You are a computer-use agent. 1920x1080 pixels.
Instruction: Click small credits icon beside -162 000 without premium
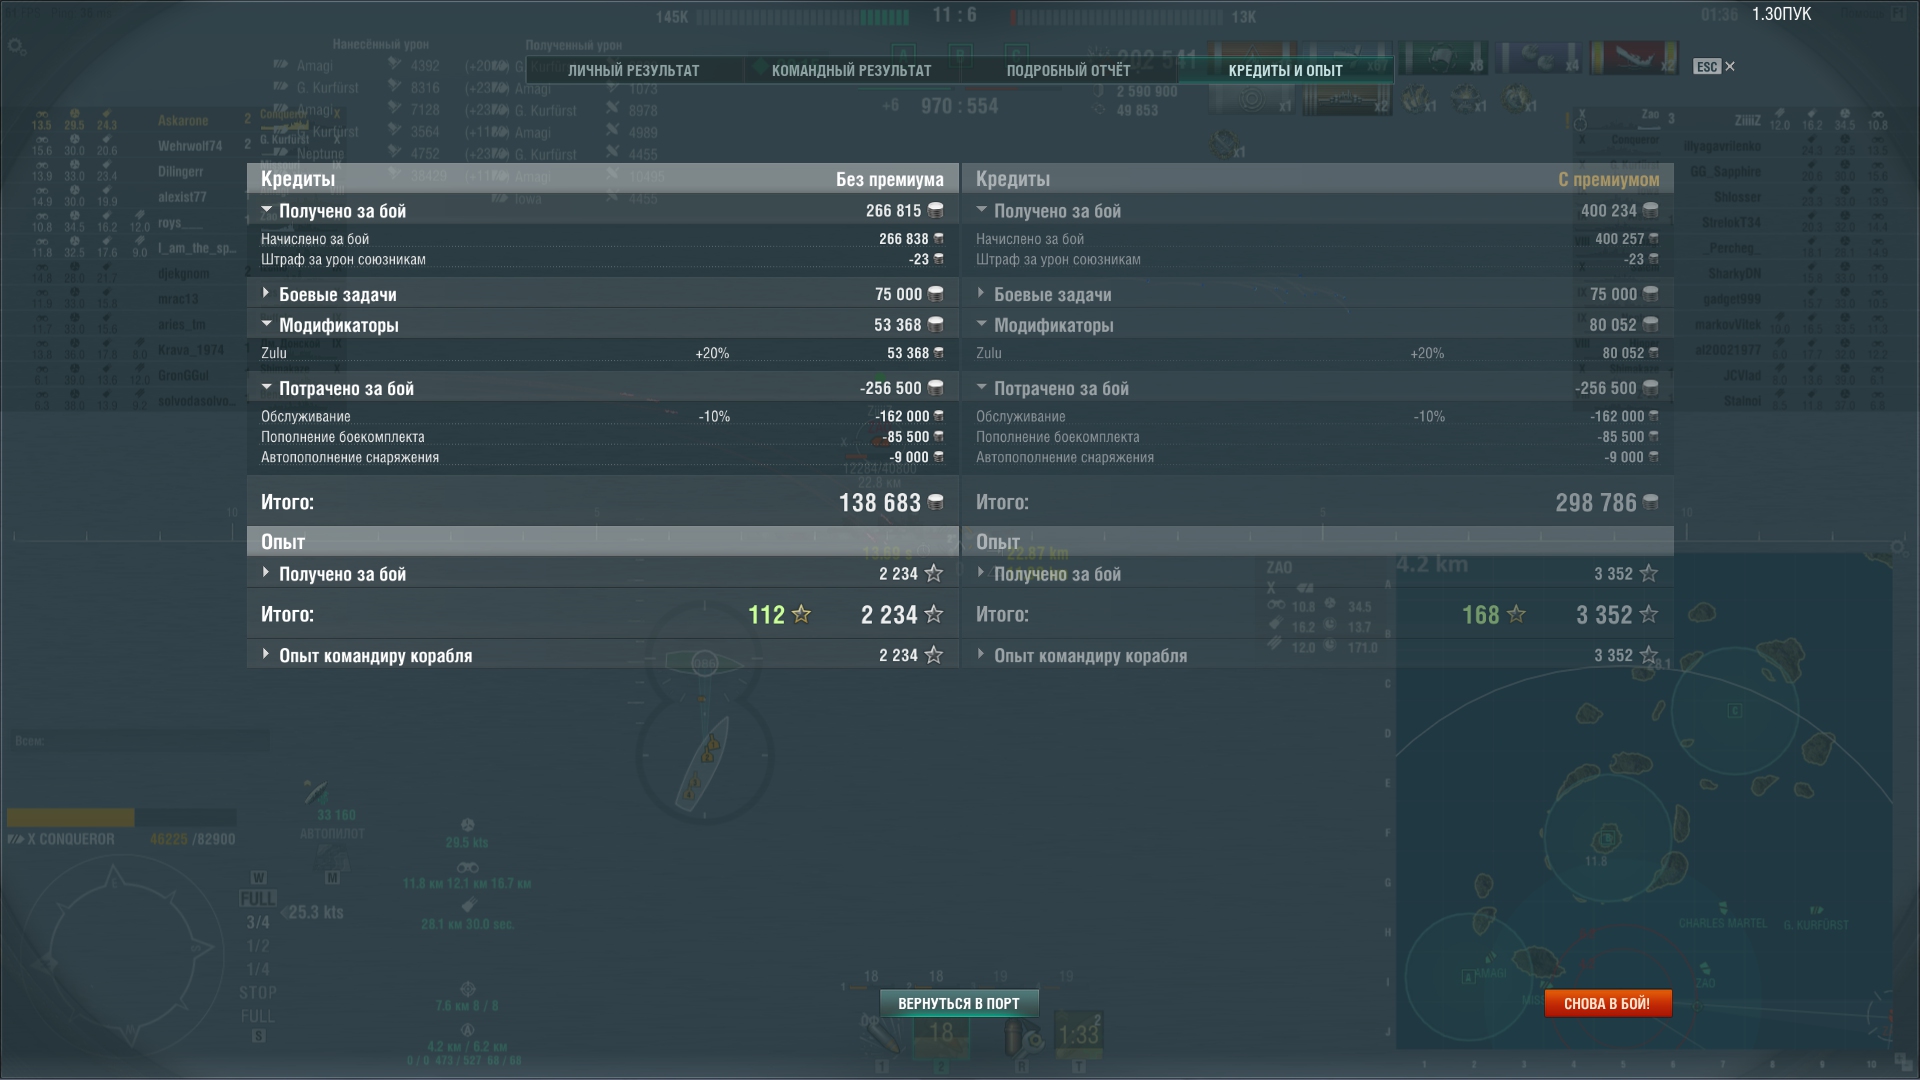tap(938, 415)
